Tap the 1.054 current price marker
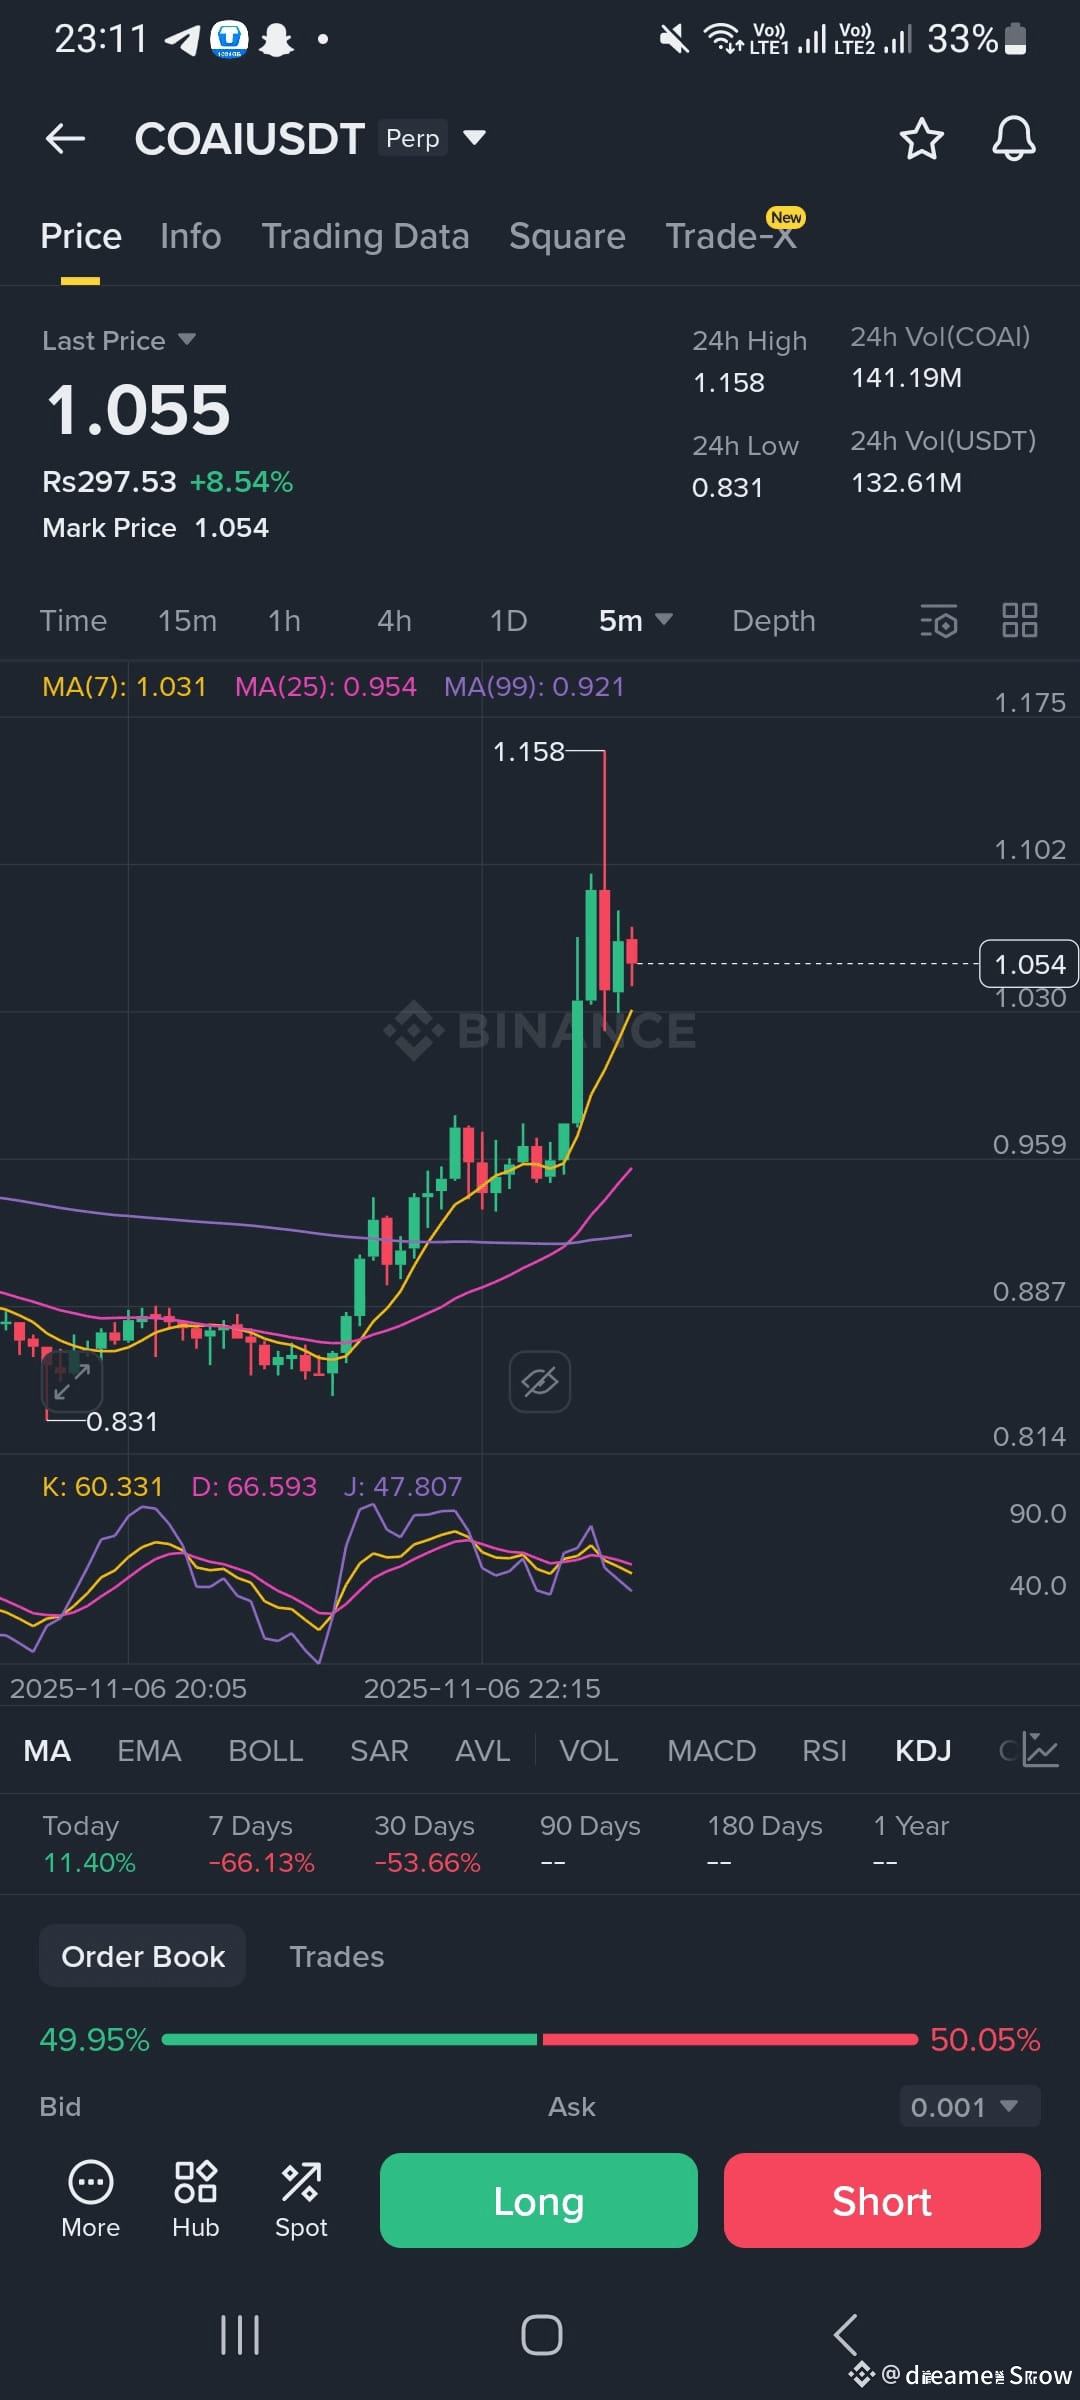The height and width of the screenshot is (2400, 1080). (x=1029, y=964)
